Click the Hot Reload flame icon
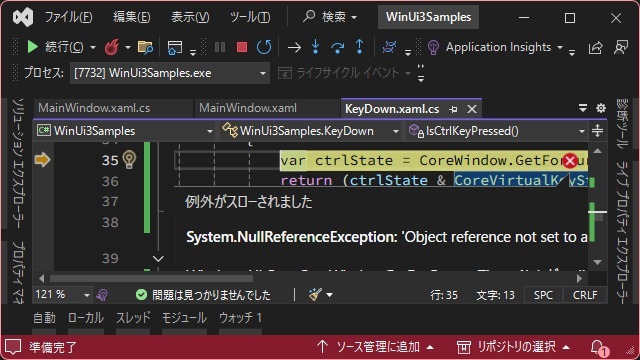 pyautogui.click(x=111, y=47)
